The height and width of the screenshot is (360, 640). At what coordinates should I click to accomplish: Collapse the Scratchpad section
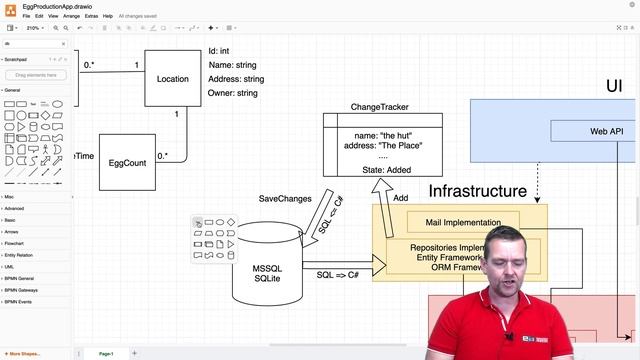pyautogui.click(x=15, y=60)
